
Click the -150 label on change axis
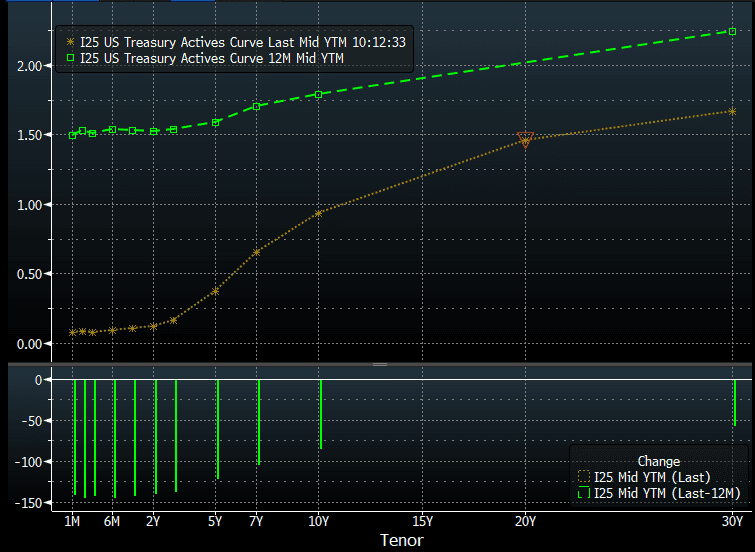click(28, 503)
